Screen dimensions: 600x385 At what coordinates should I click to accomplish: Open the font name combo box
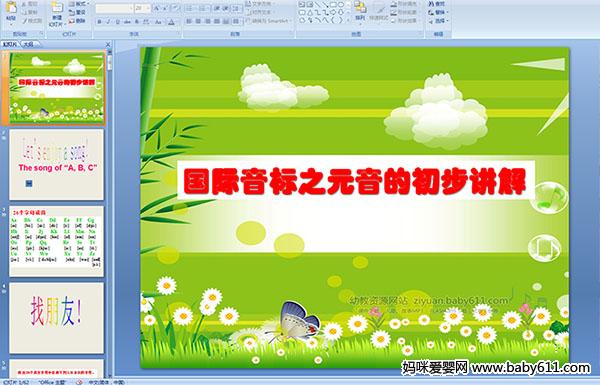(x=114, y=8)
